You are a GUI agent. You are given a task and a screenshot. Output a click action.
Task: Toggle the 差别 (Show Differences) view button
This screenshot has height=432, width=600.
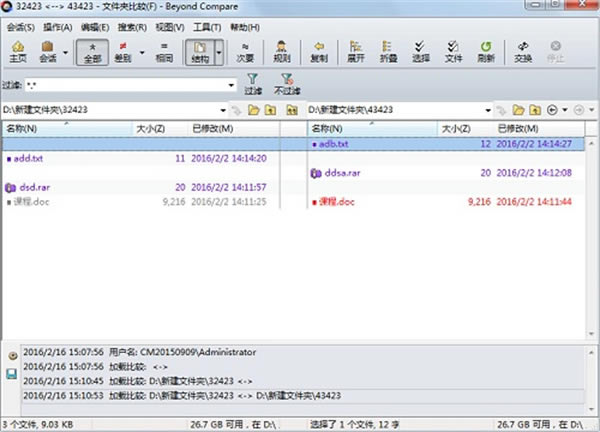(x=124, y=50)
